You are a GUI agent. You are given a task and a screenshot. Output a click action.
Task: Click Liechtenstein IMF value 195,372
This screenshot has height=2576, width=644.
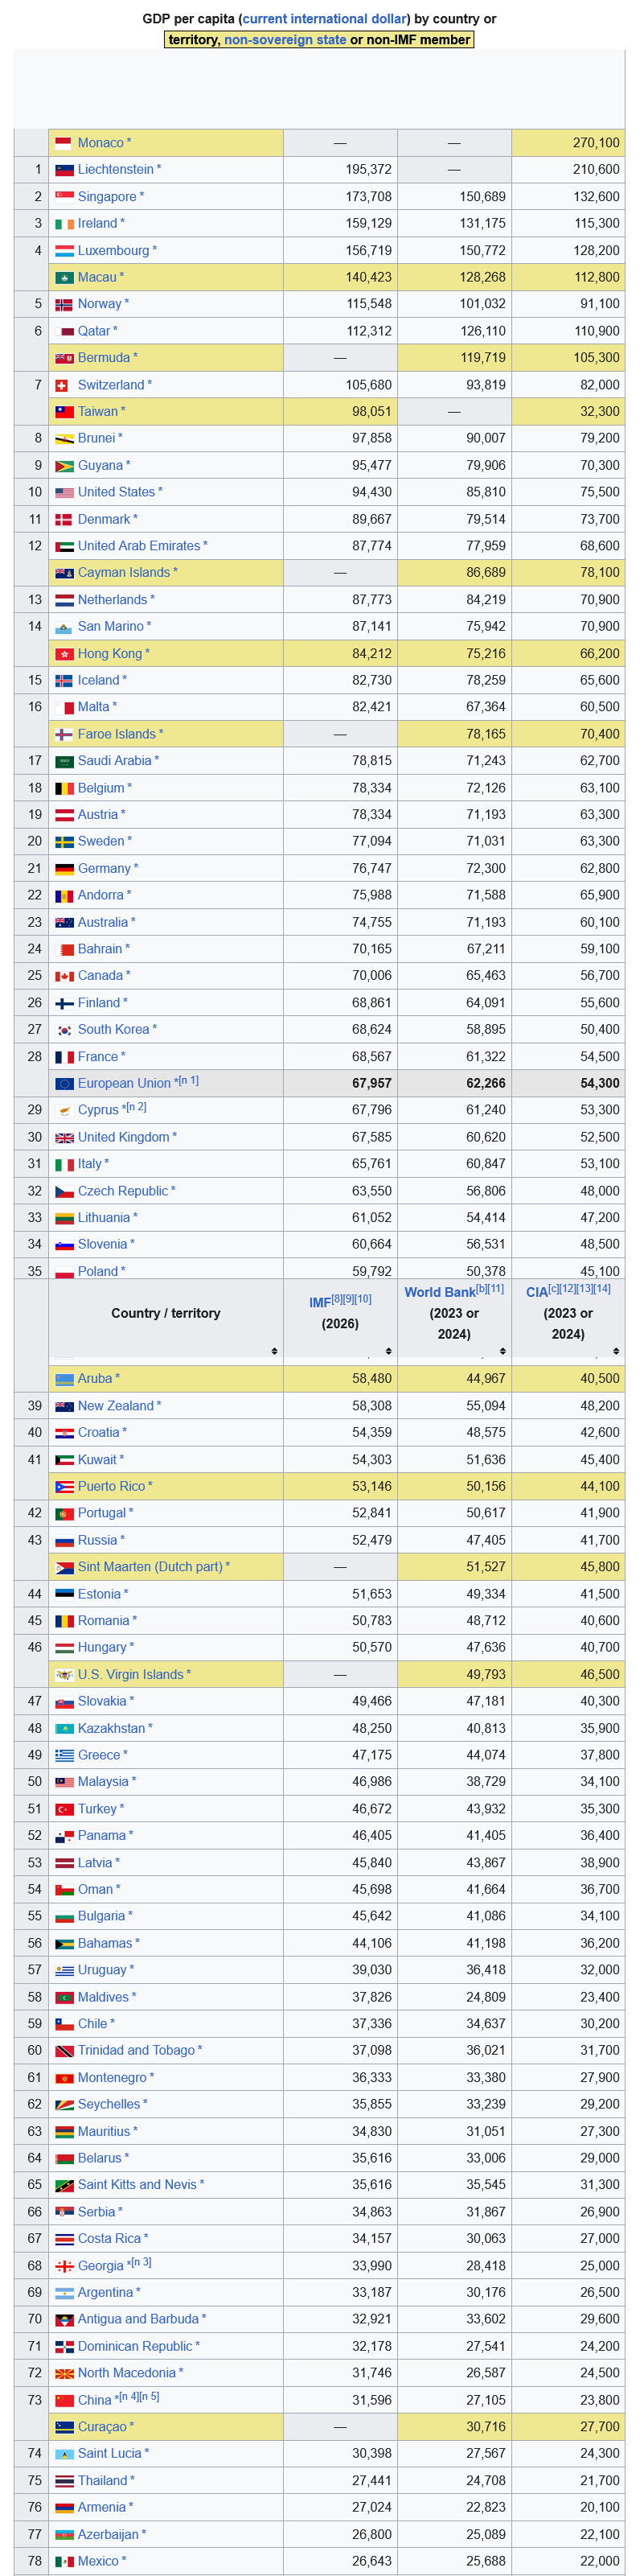click(369, 170)
